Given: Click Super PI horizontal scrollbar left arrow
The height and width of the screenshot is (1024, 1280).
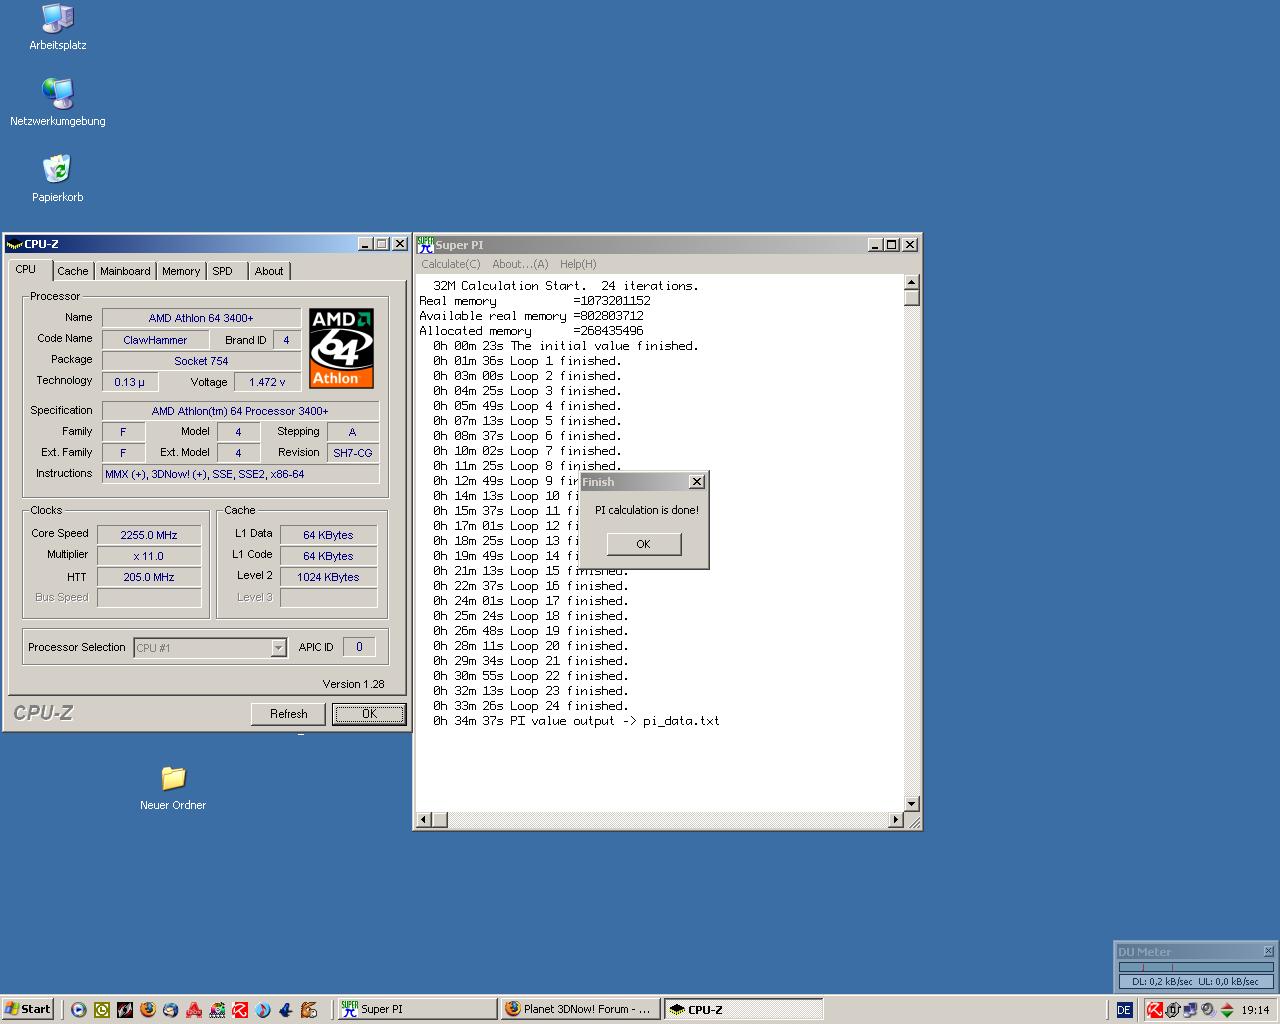Looking at the screenshot, I should 424,820.
